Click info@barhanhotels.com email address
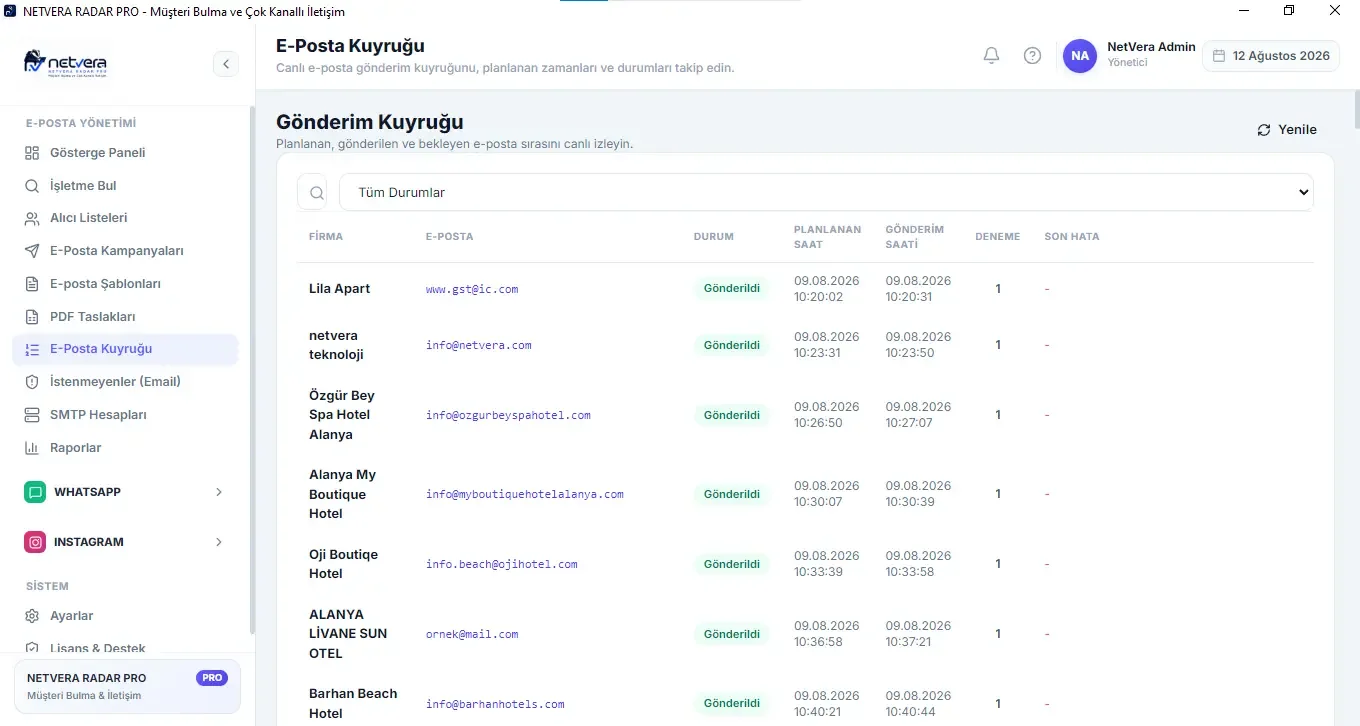The height and width of the screenshot is (726, 1360). [x=495, y=704]
